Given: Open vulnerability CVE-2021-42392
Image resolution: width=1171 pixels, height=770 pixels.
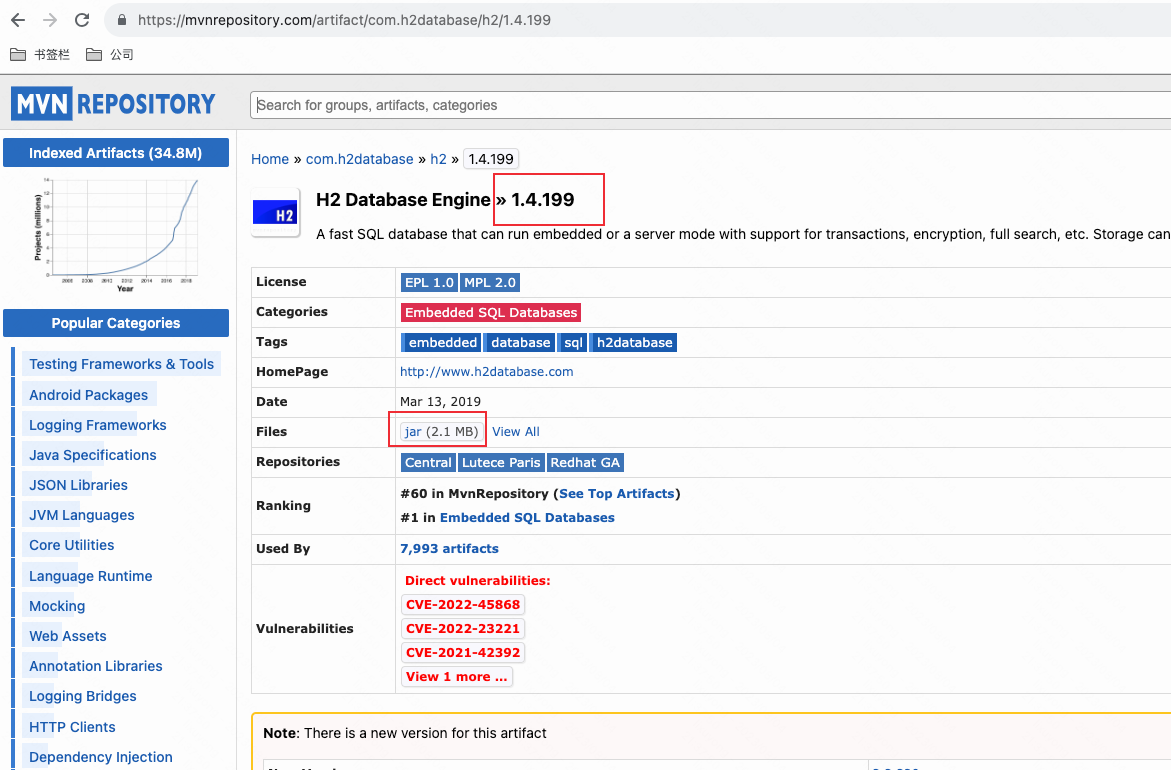Looking at the screenshot, I should coord(463,653).
